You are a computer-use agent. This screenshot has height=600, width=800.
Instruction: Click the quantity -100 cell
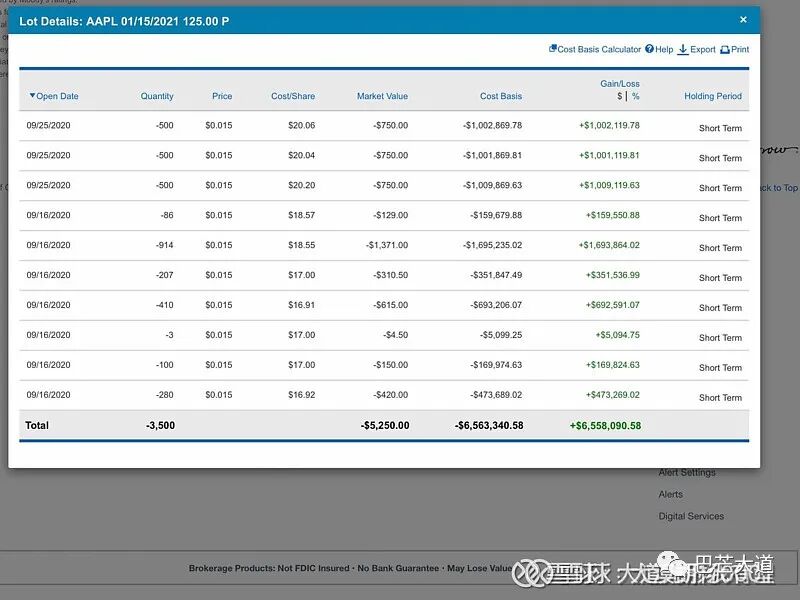[x=164, y=365]
